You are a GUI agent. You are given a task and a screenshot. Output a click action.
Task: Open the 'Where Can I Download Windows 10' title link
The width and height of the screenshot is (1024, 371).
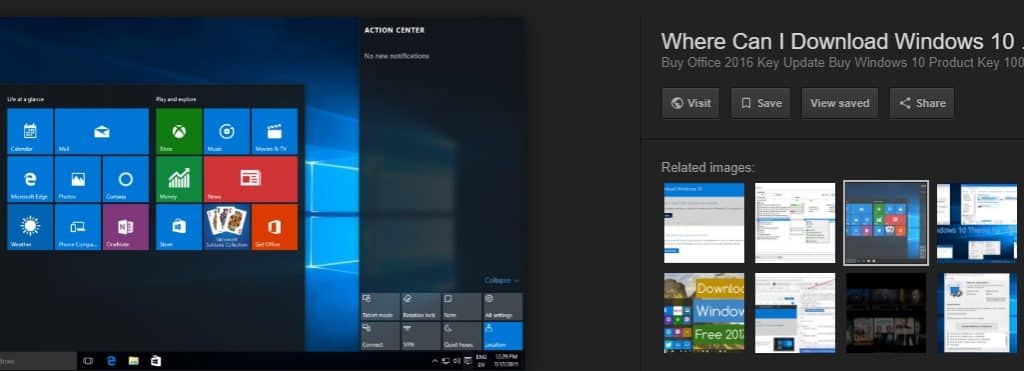coord(842,41)
